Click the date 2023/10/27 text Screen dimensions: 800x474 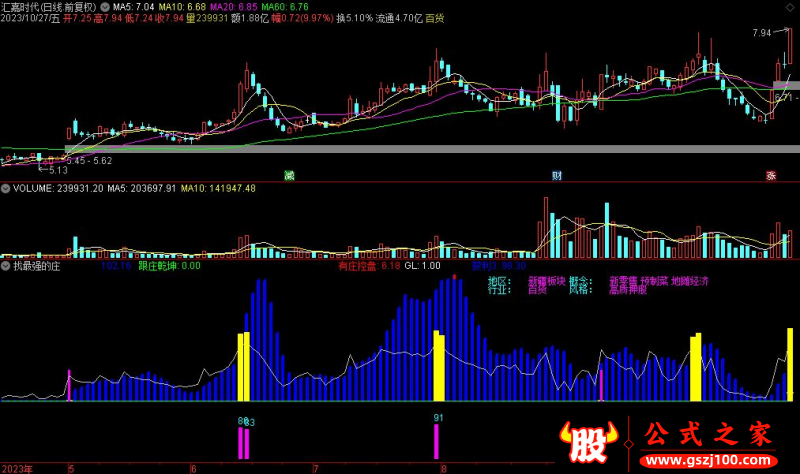click(25, 19)
